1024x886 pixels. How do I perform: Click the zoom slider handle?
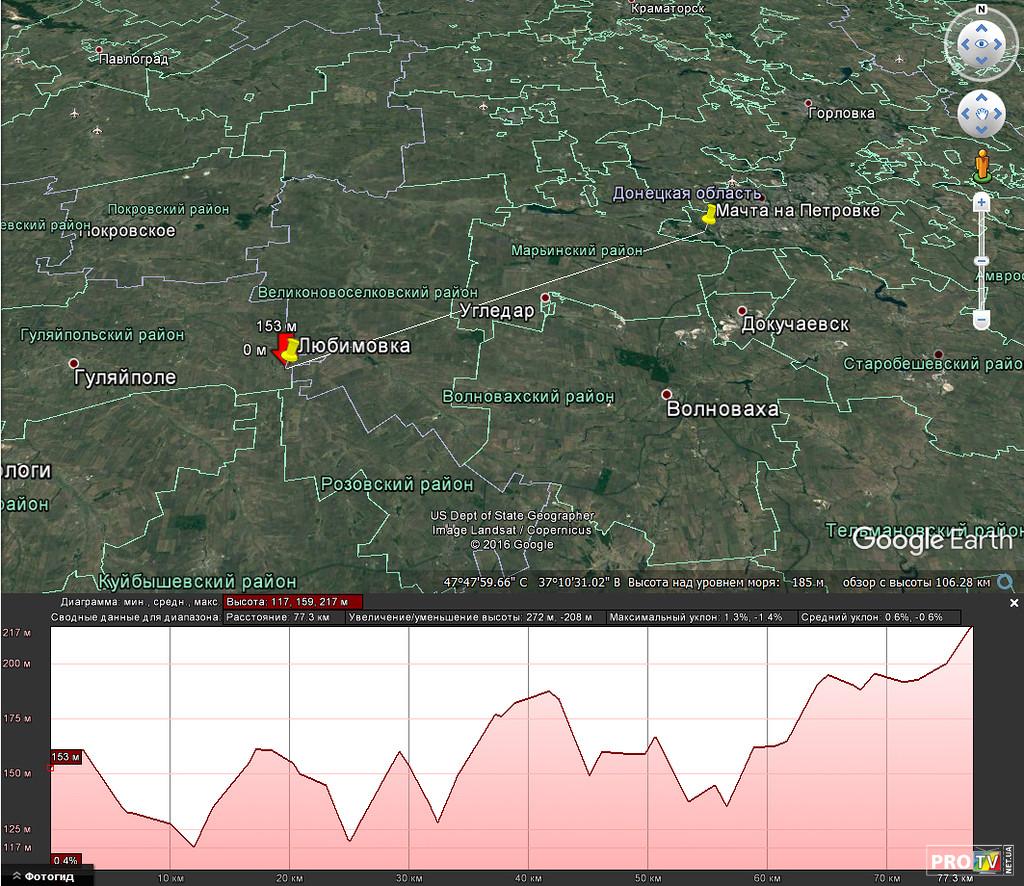point(982,260)
